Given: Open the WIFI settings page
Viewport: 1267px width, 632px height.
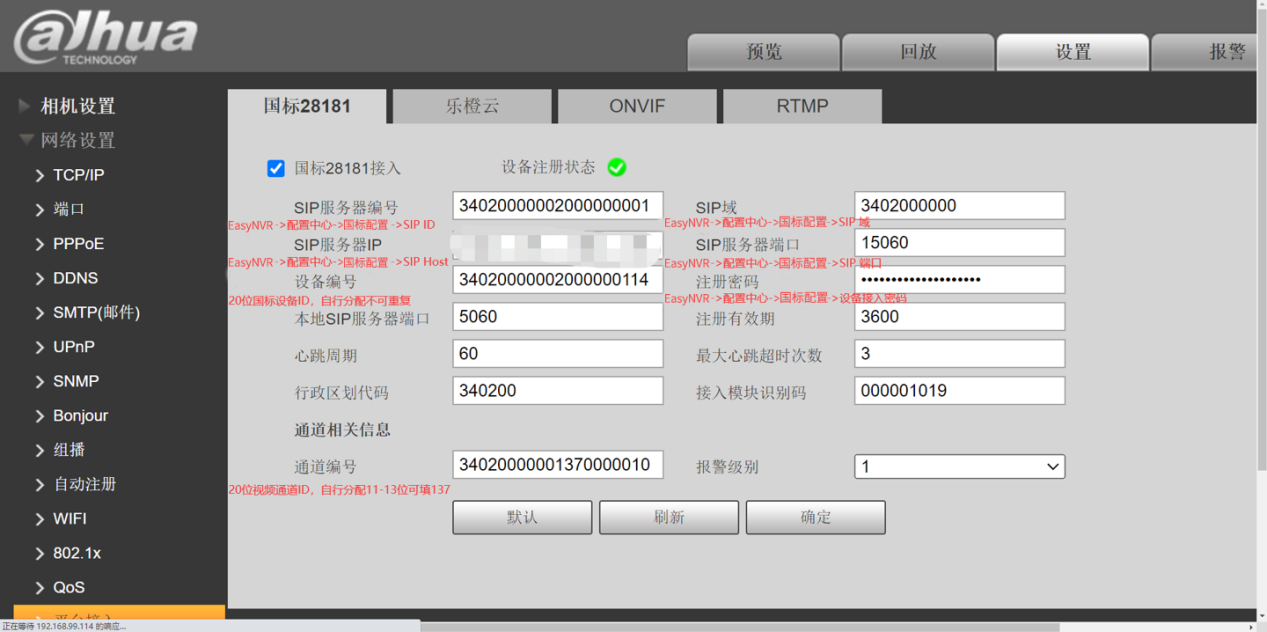Looking at the screenshot, I should click(68, 519).
